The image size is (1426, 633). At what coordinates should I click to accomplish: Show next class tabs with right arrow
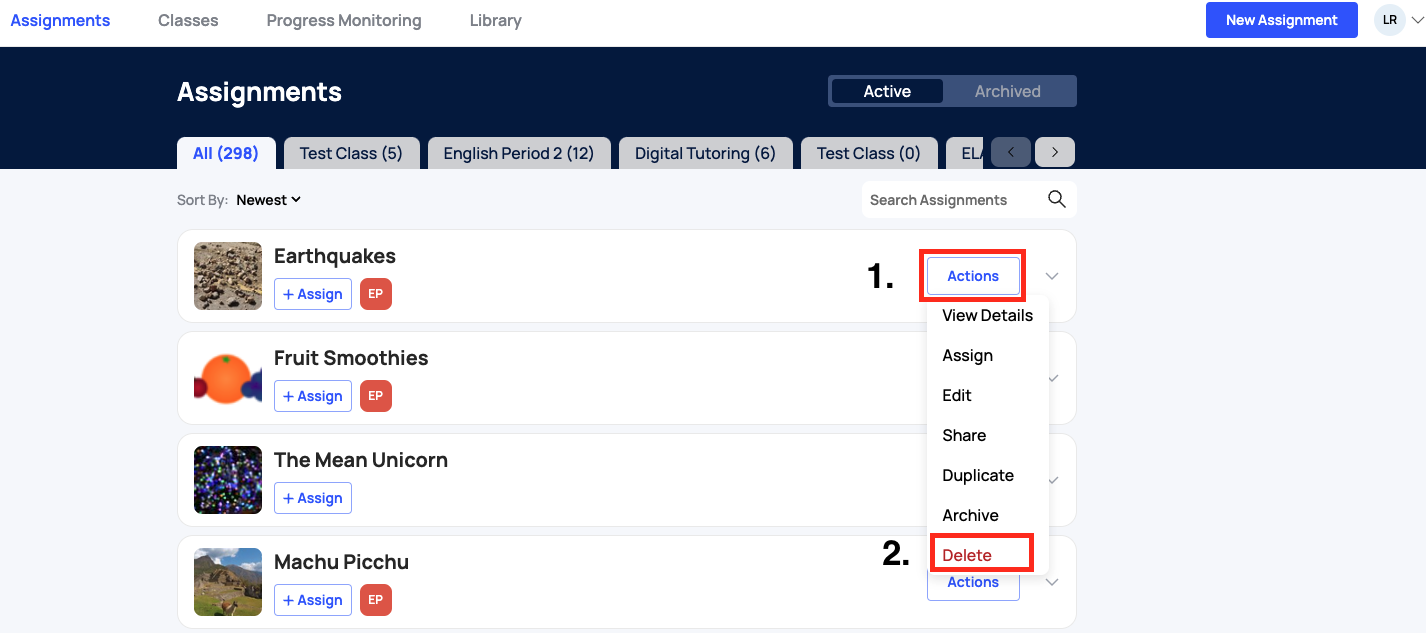click(1055, 152)
